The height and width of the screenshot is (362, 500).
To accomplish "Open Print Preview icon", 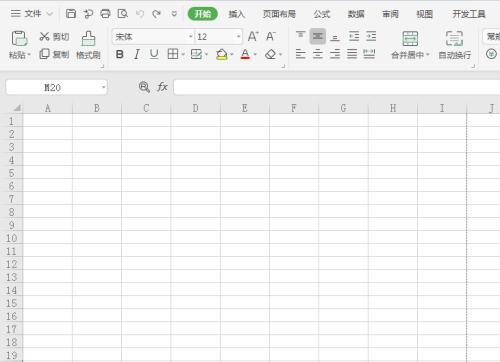I will pyautogui.click(x=123, y=14).
